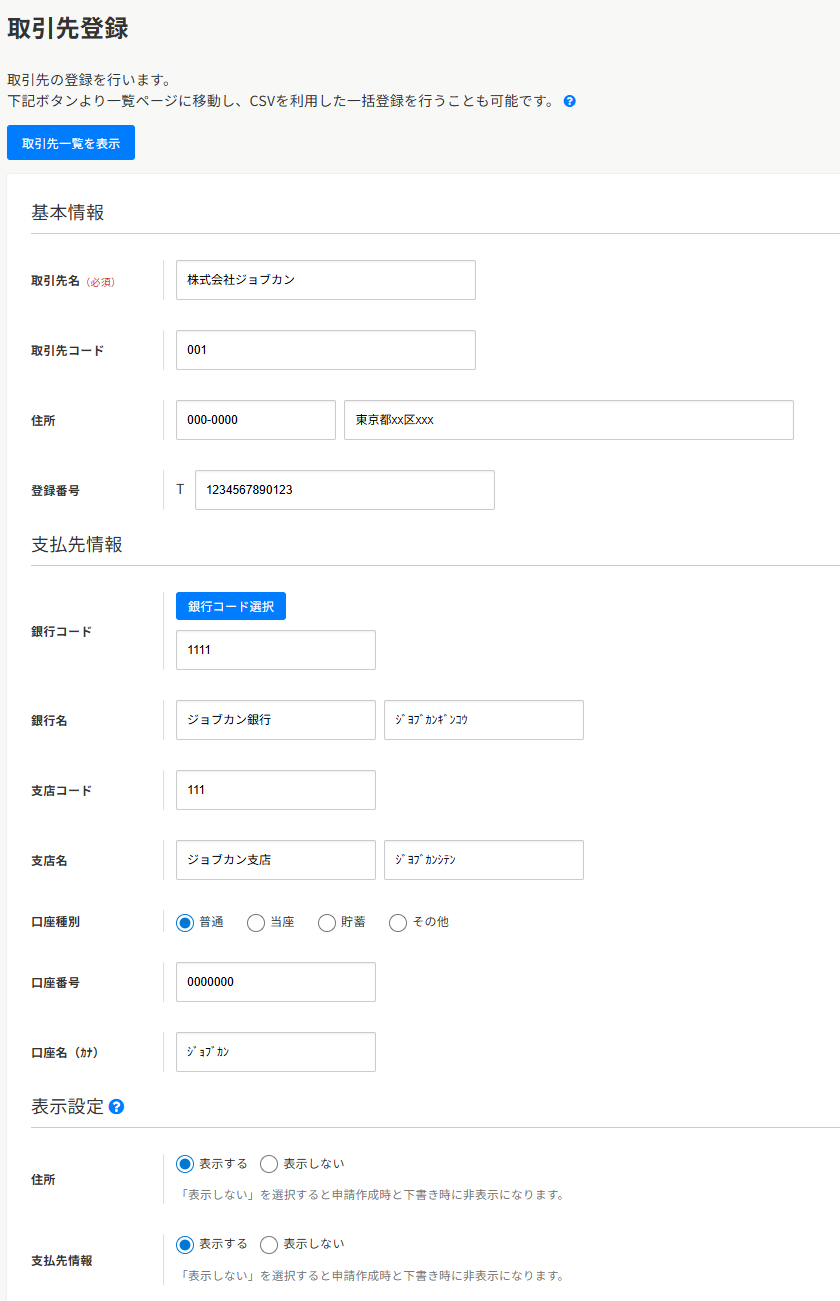Click the 取引先コード field showing 001

[x=325, y=350]
